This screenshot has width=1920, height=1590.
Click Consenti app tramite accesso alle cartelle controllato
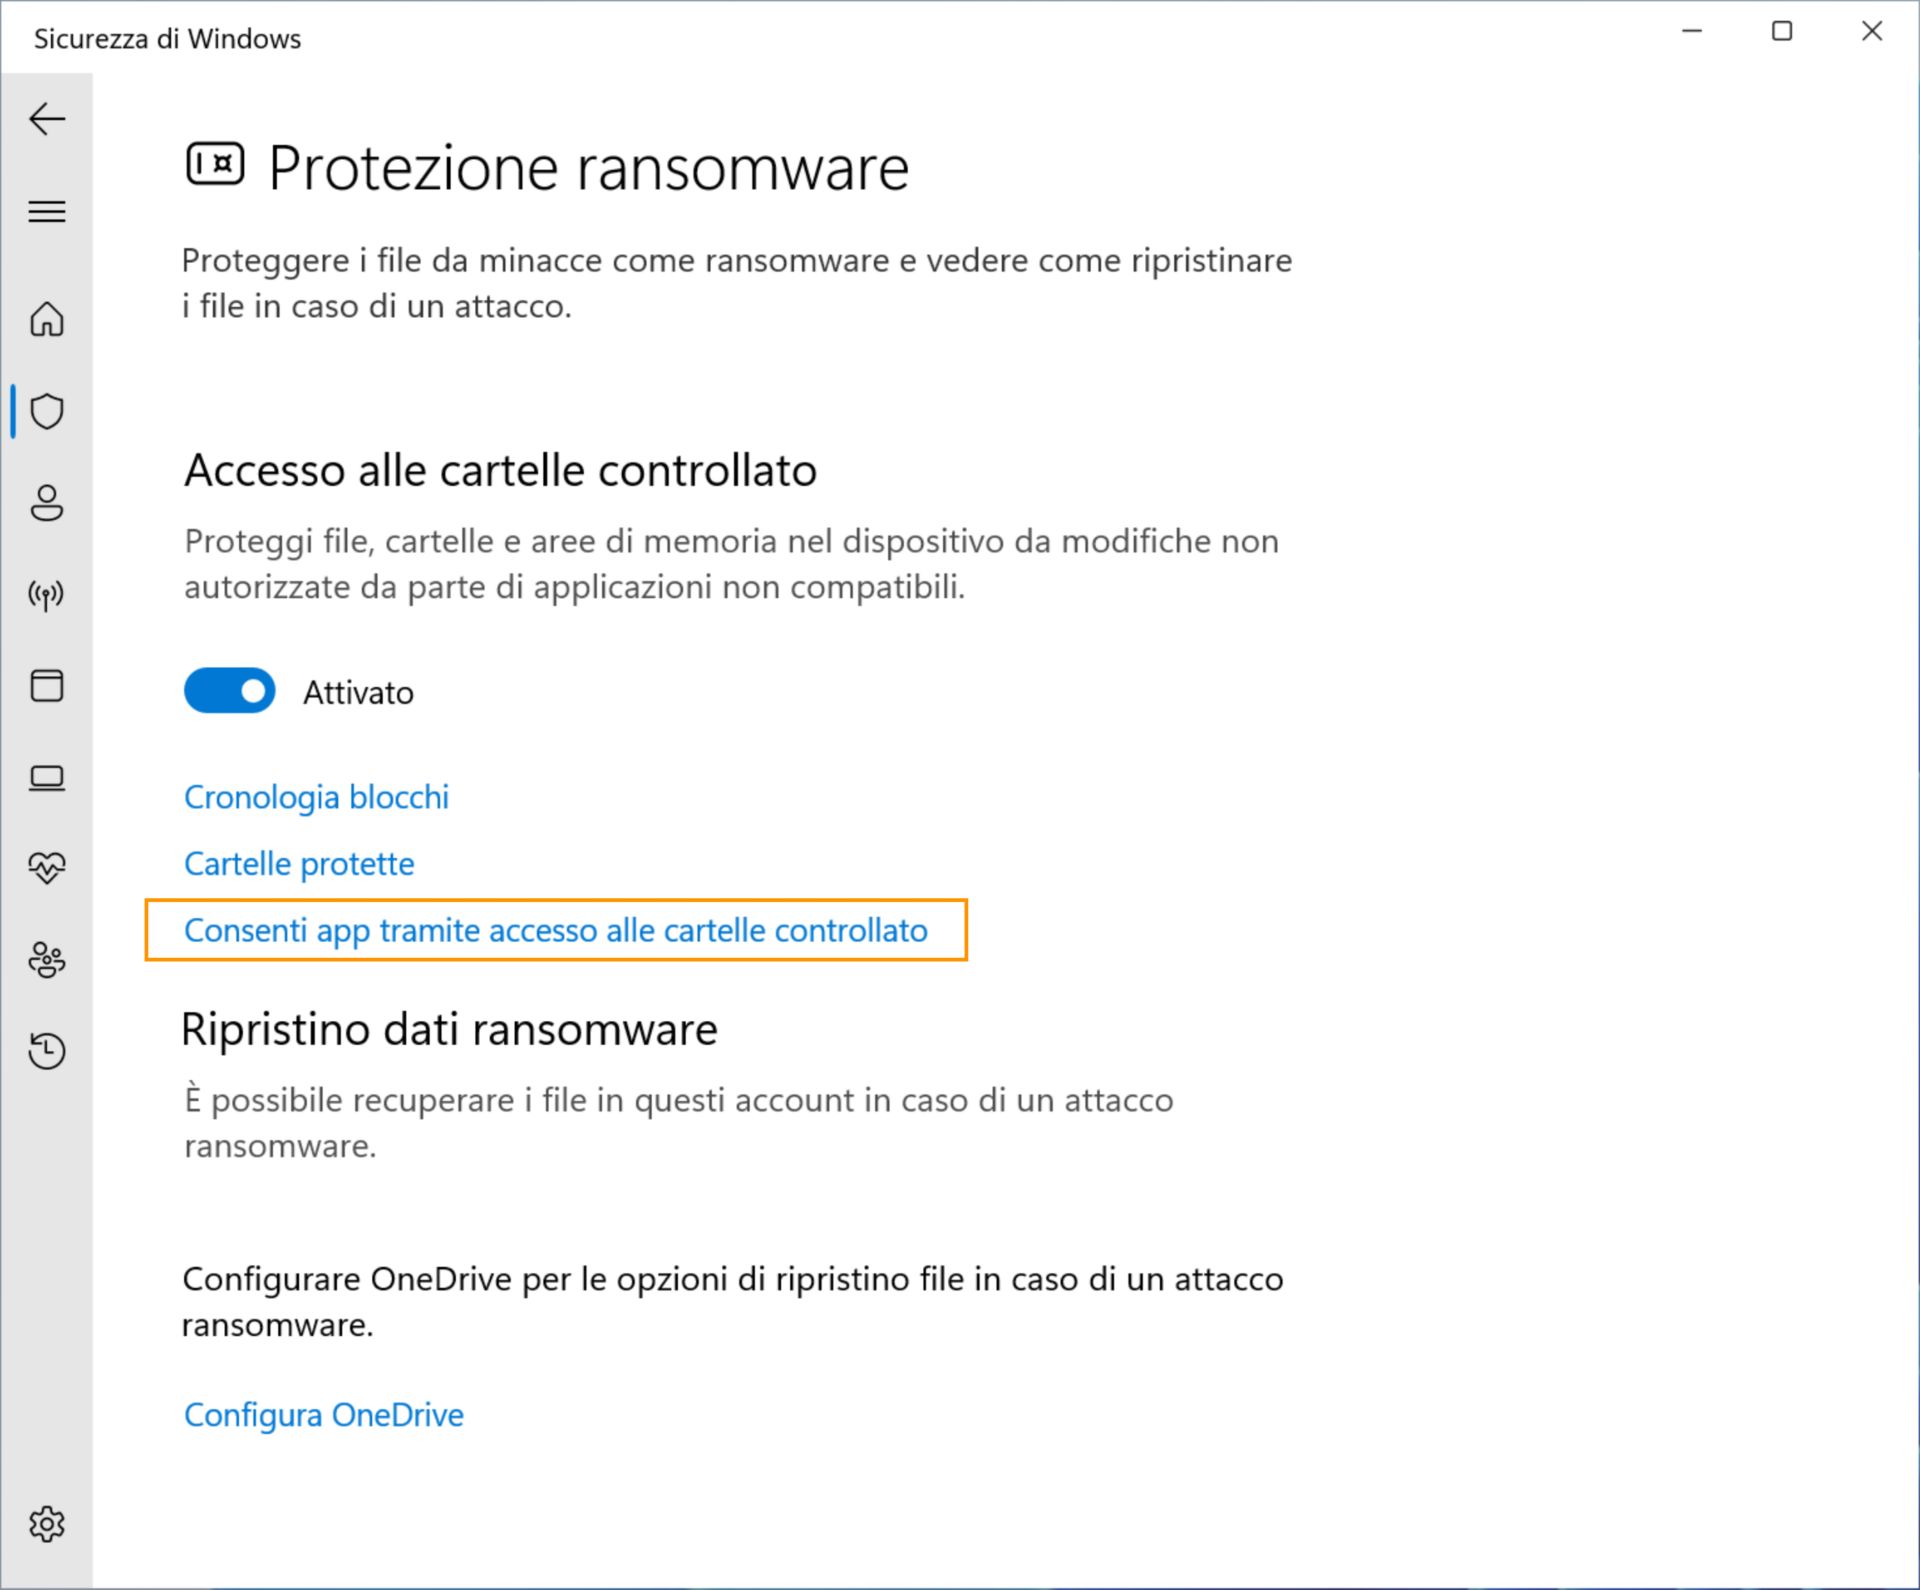[x=555, y=930]
